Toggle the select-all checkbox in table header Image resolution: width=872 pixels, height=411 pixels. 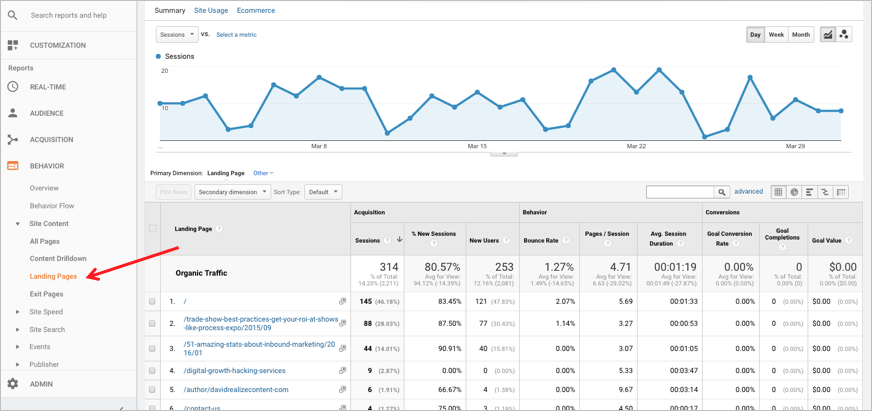pos(153,229)
